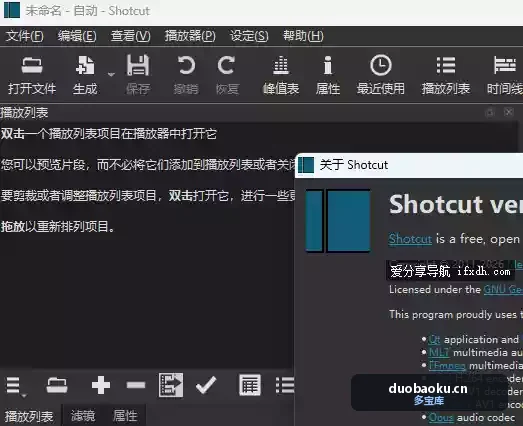Open the Qt link in About dialog
The height and width of the screenshot is (426, 523).
tap(434, 340)
